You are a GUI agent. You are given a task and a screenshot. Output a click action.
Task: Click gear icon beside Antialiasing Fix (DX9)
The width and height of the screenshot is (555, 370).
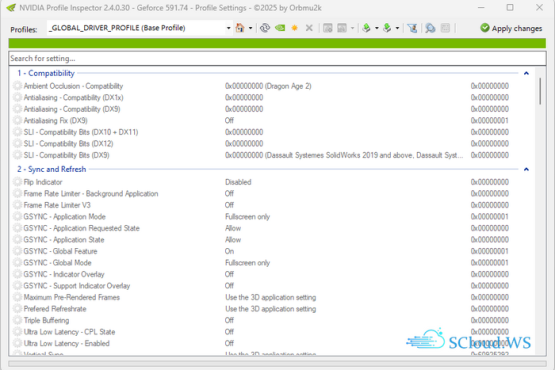point(17,120)
